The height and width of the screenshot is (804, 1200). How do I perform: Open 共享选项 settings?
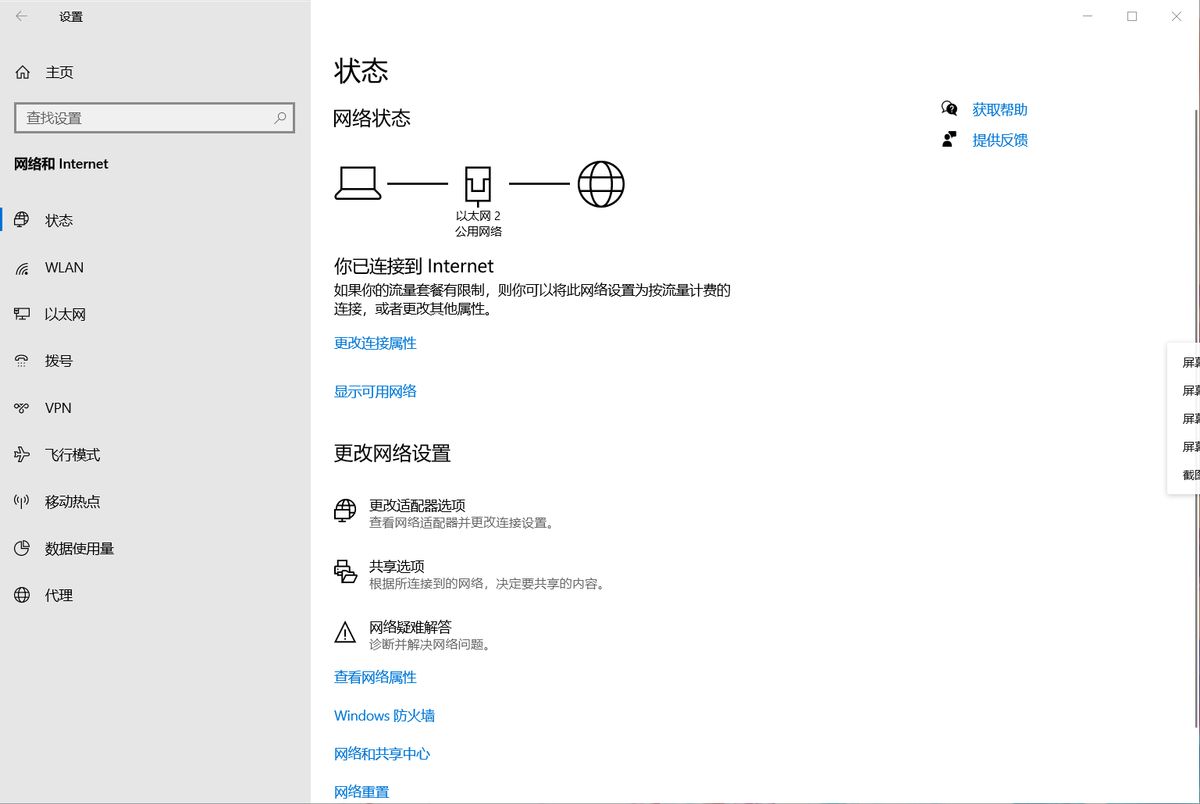(397, 566)
